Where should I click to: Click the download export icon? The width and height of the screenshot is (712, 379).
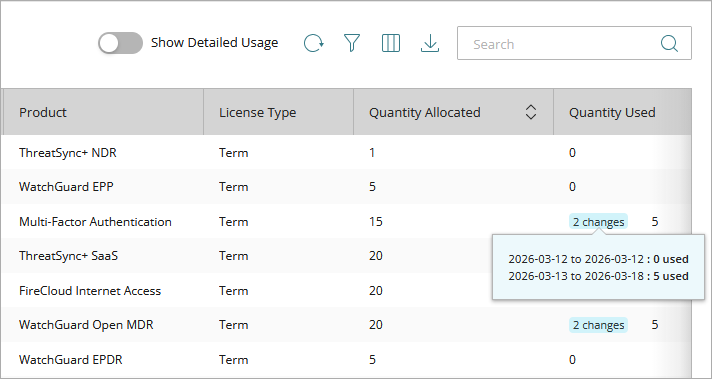tap(430, 44)
